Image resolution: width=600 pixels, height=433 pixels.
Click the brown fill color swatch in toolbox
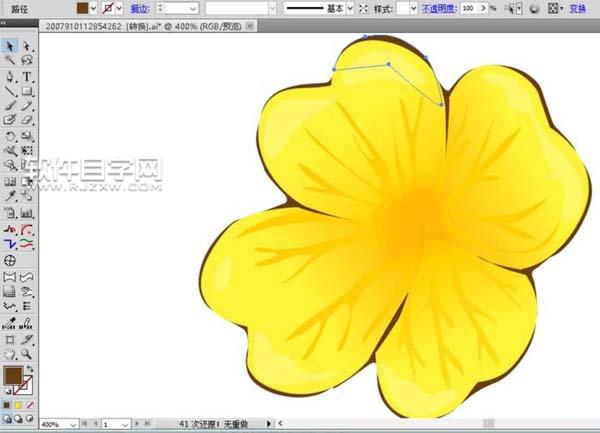click(x=14, y=376)
